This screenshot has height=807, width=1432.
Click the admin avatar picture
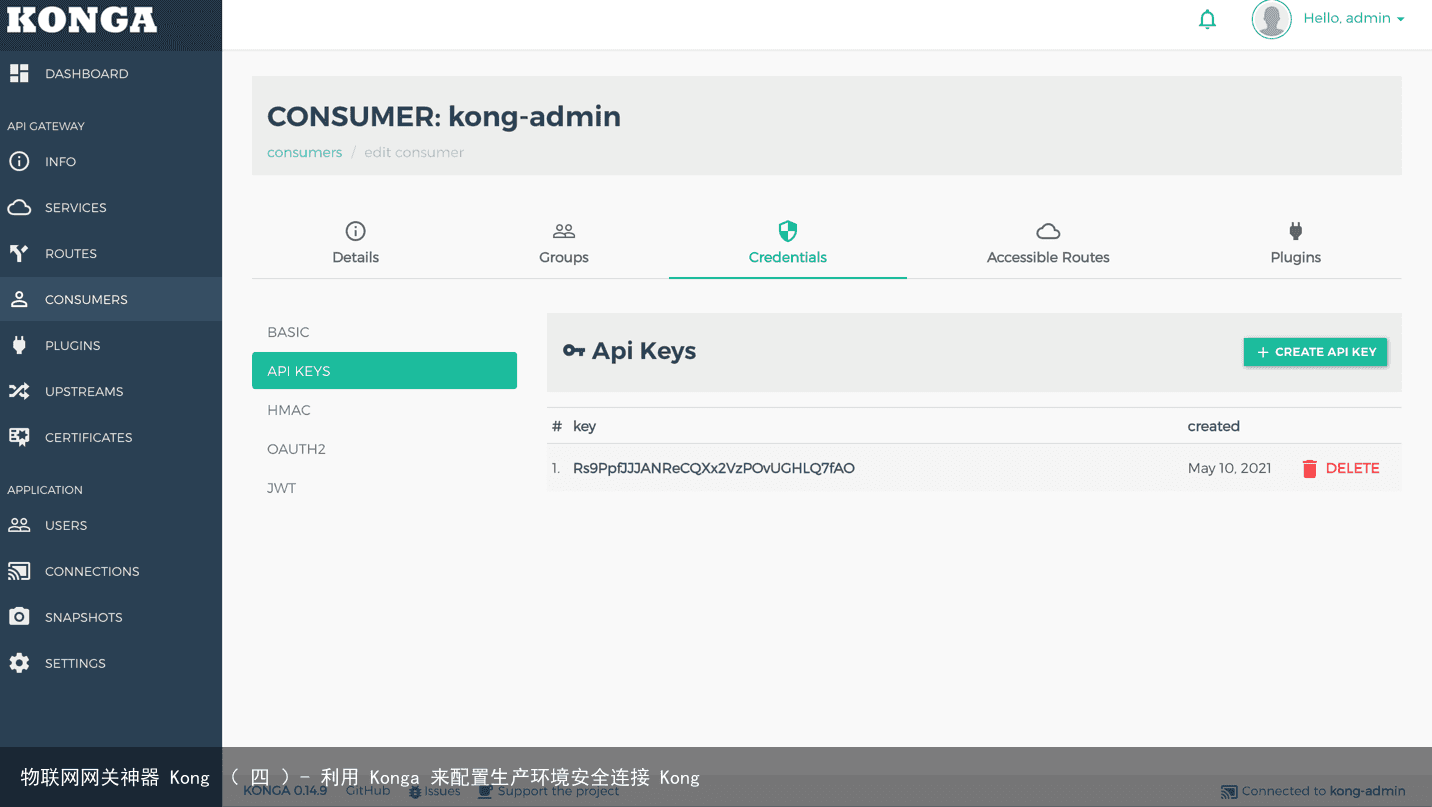point(1272,19)
